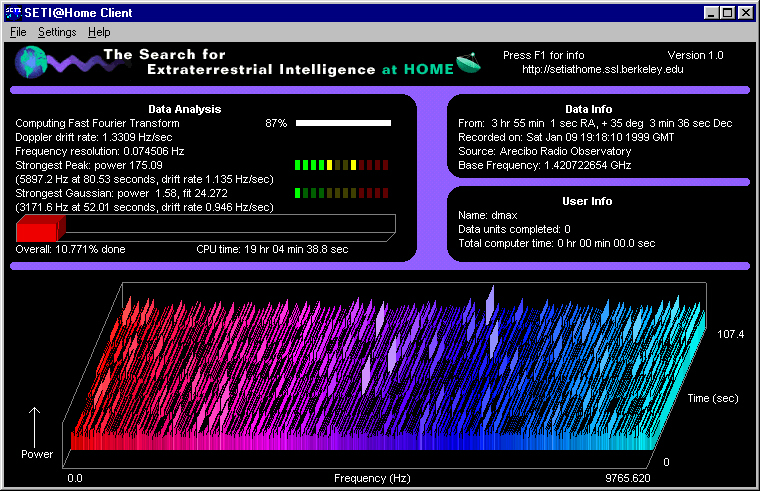Click 'Frequency resolution: 0.074506 Hz'

click(100, 152)
